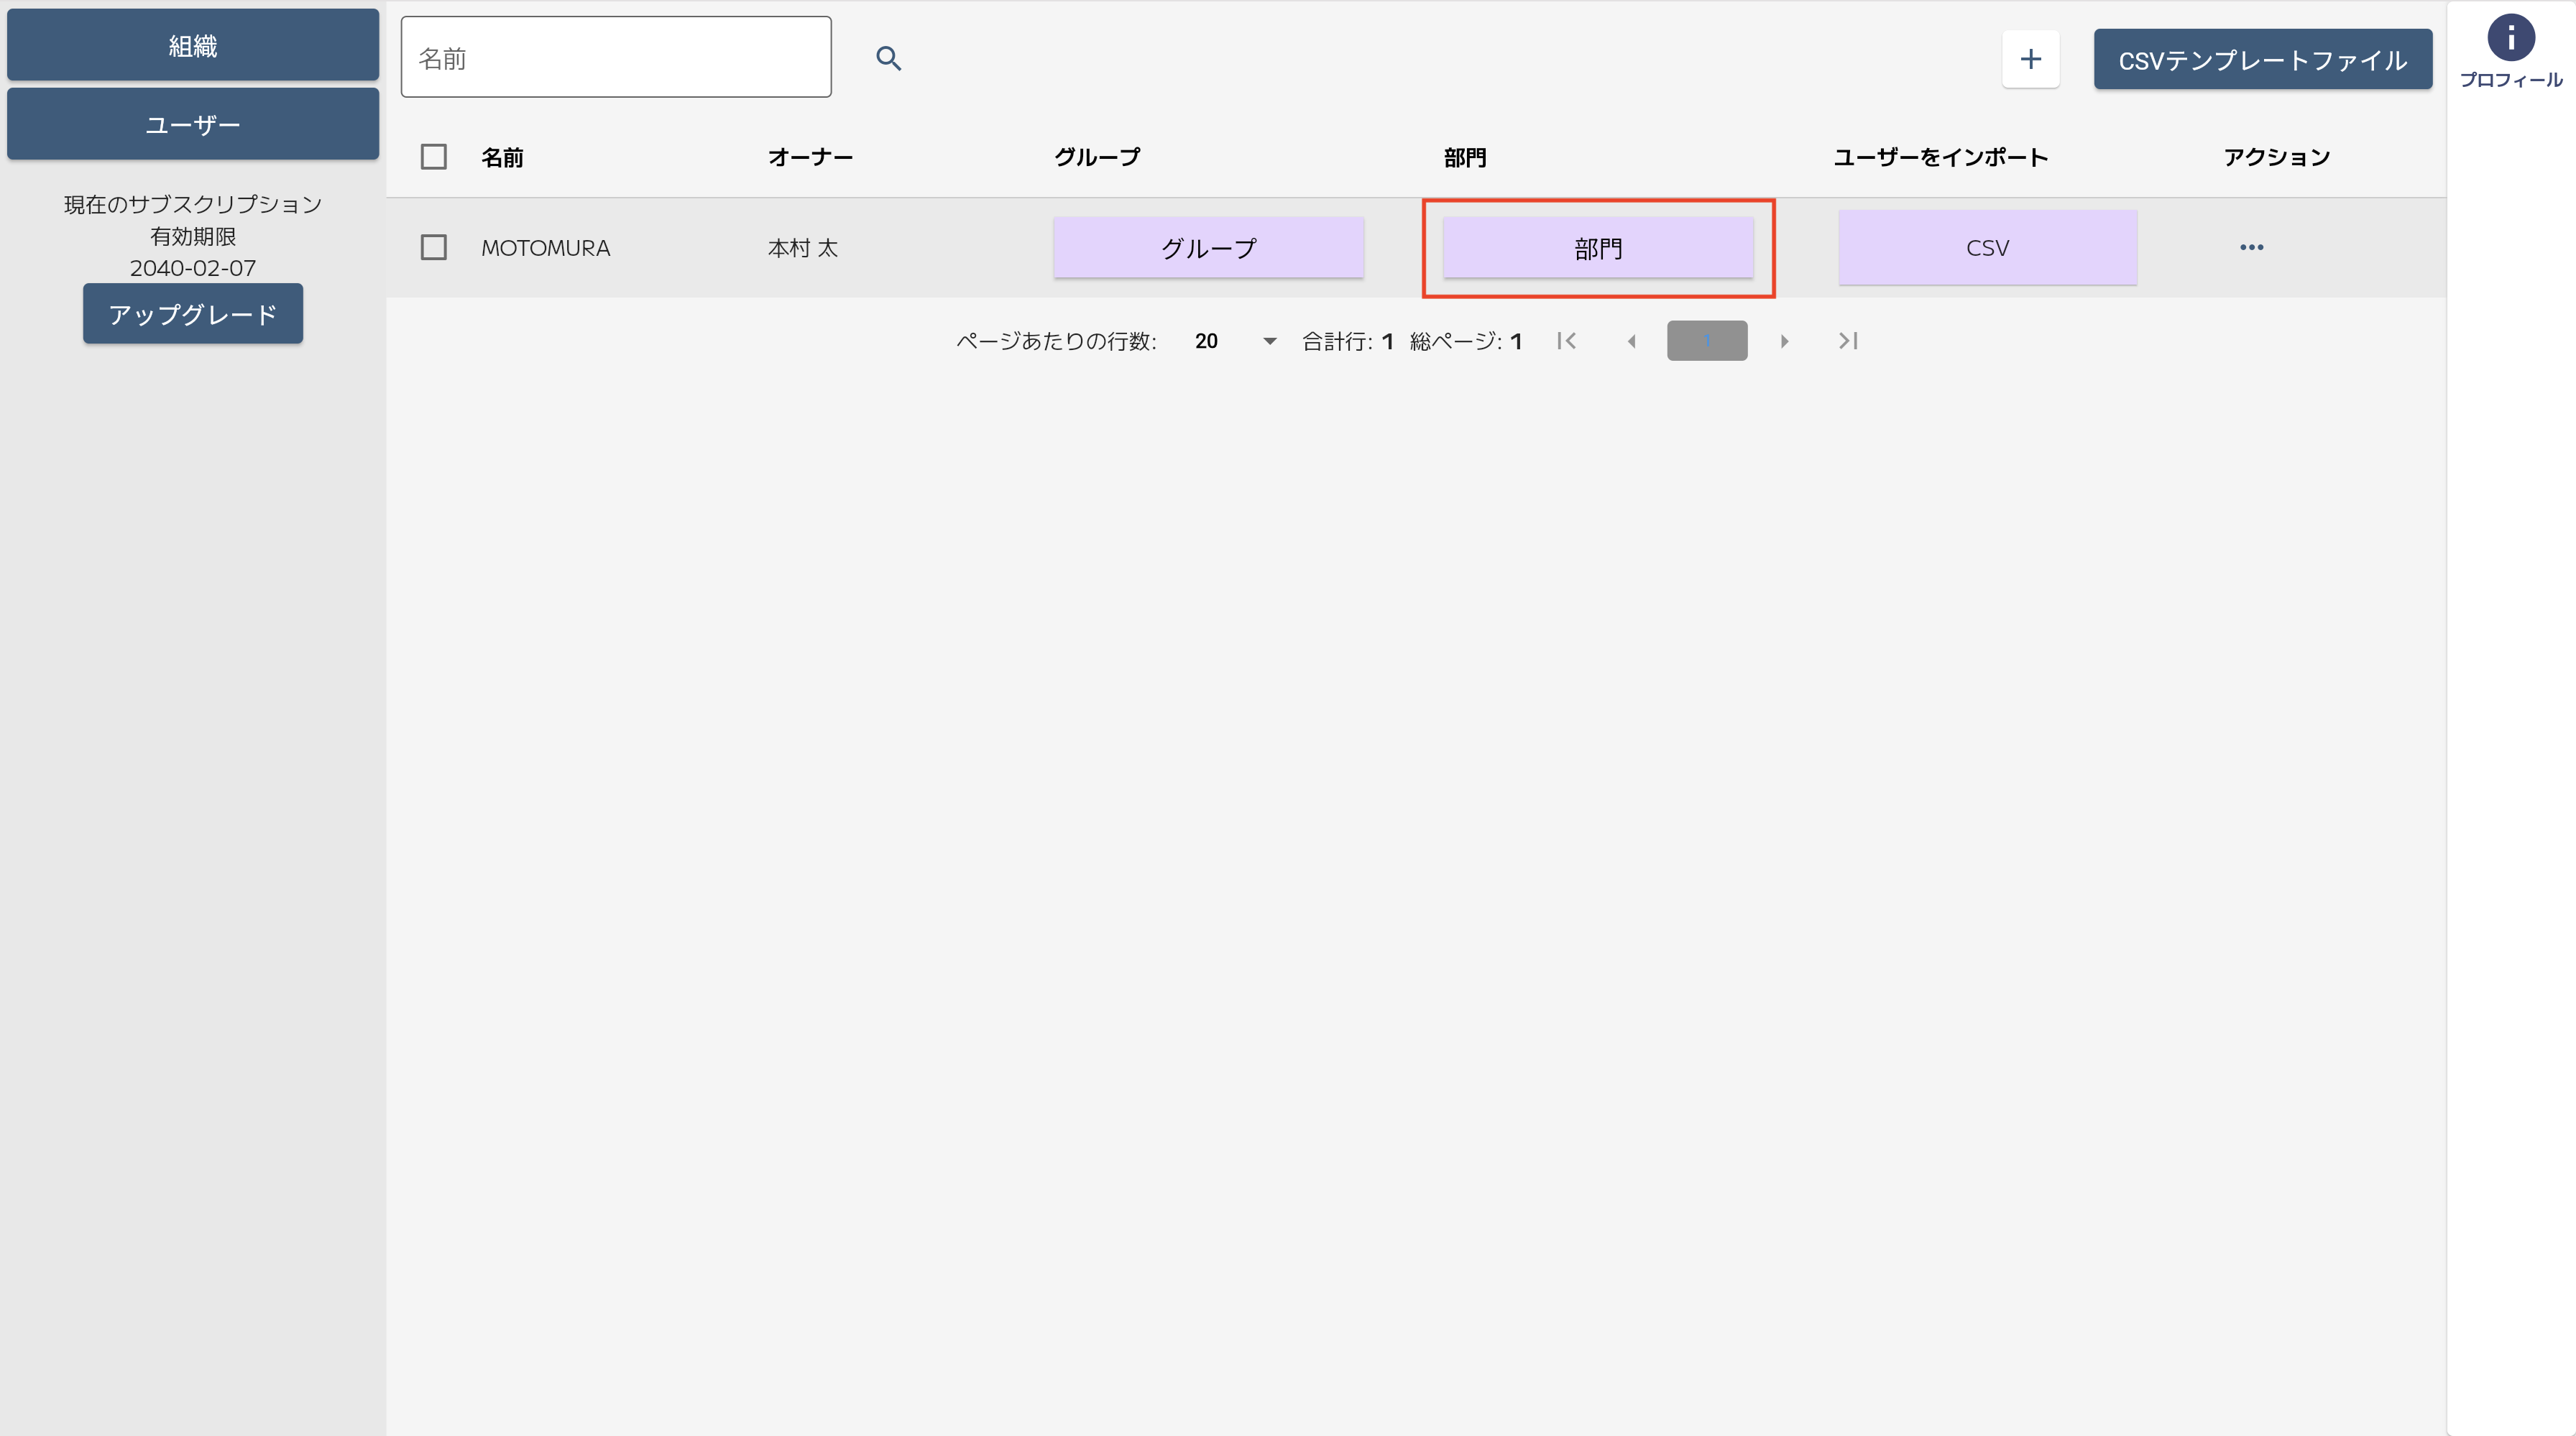Open グループ button for MOTOMURA
Viewport: 2576px width, 1436px height.
1208,248
